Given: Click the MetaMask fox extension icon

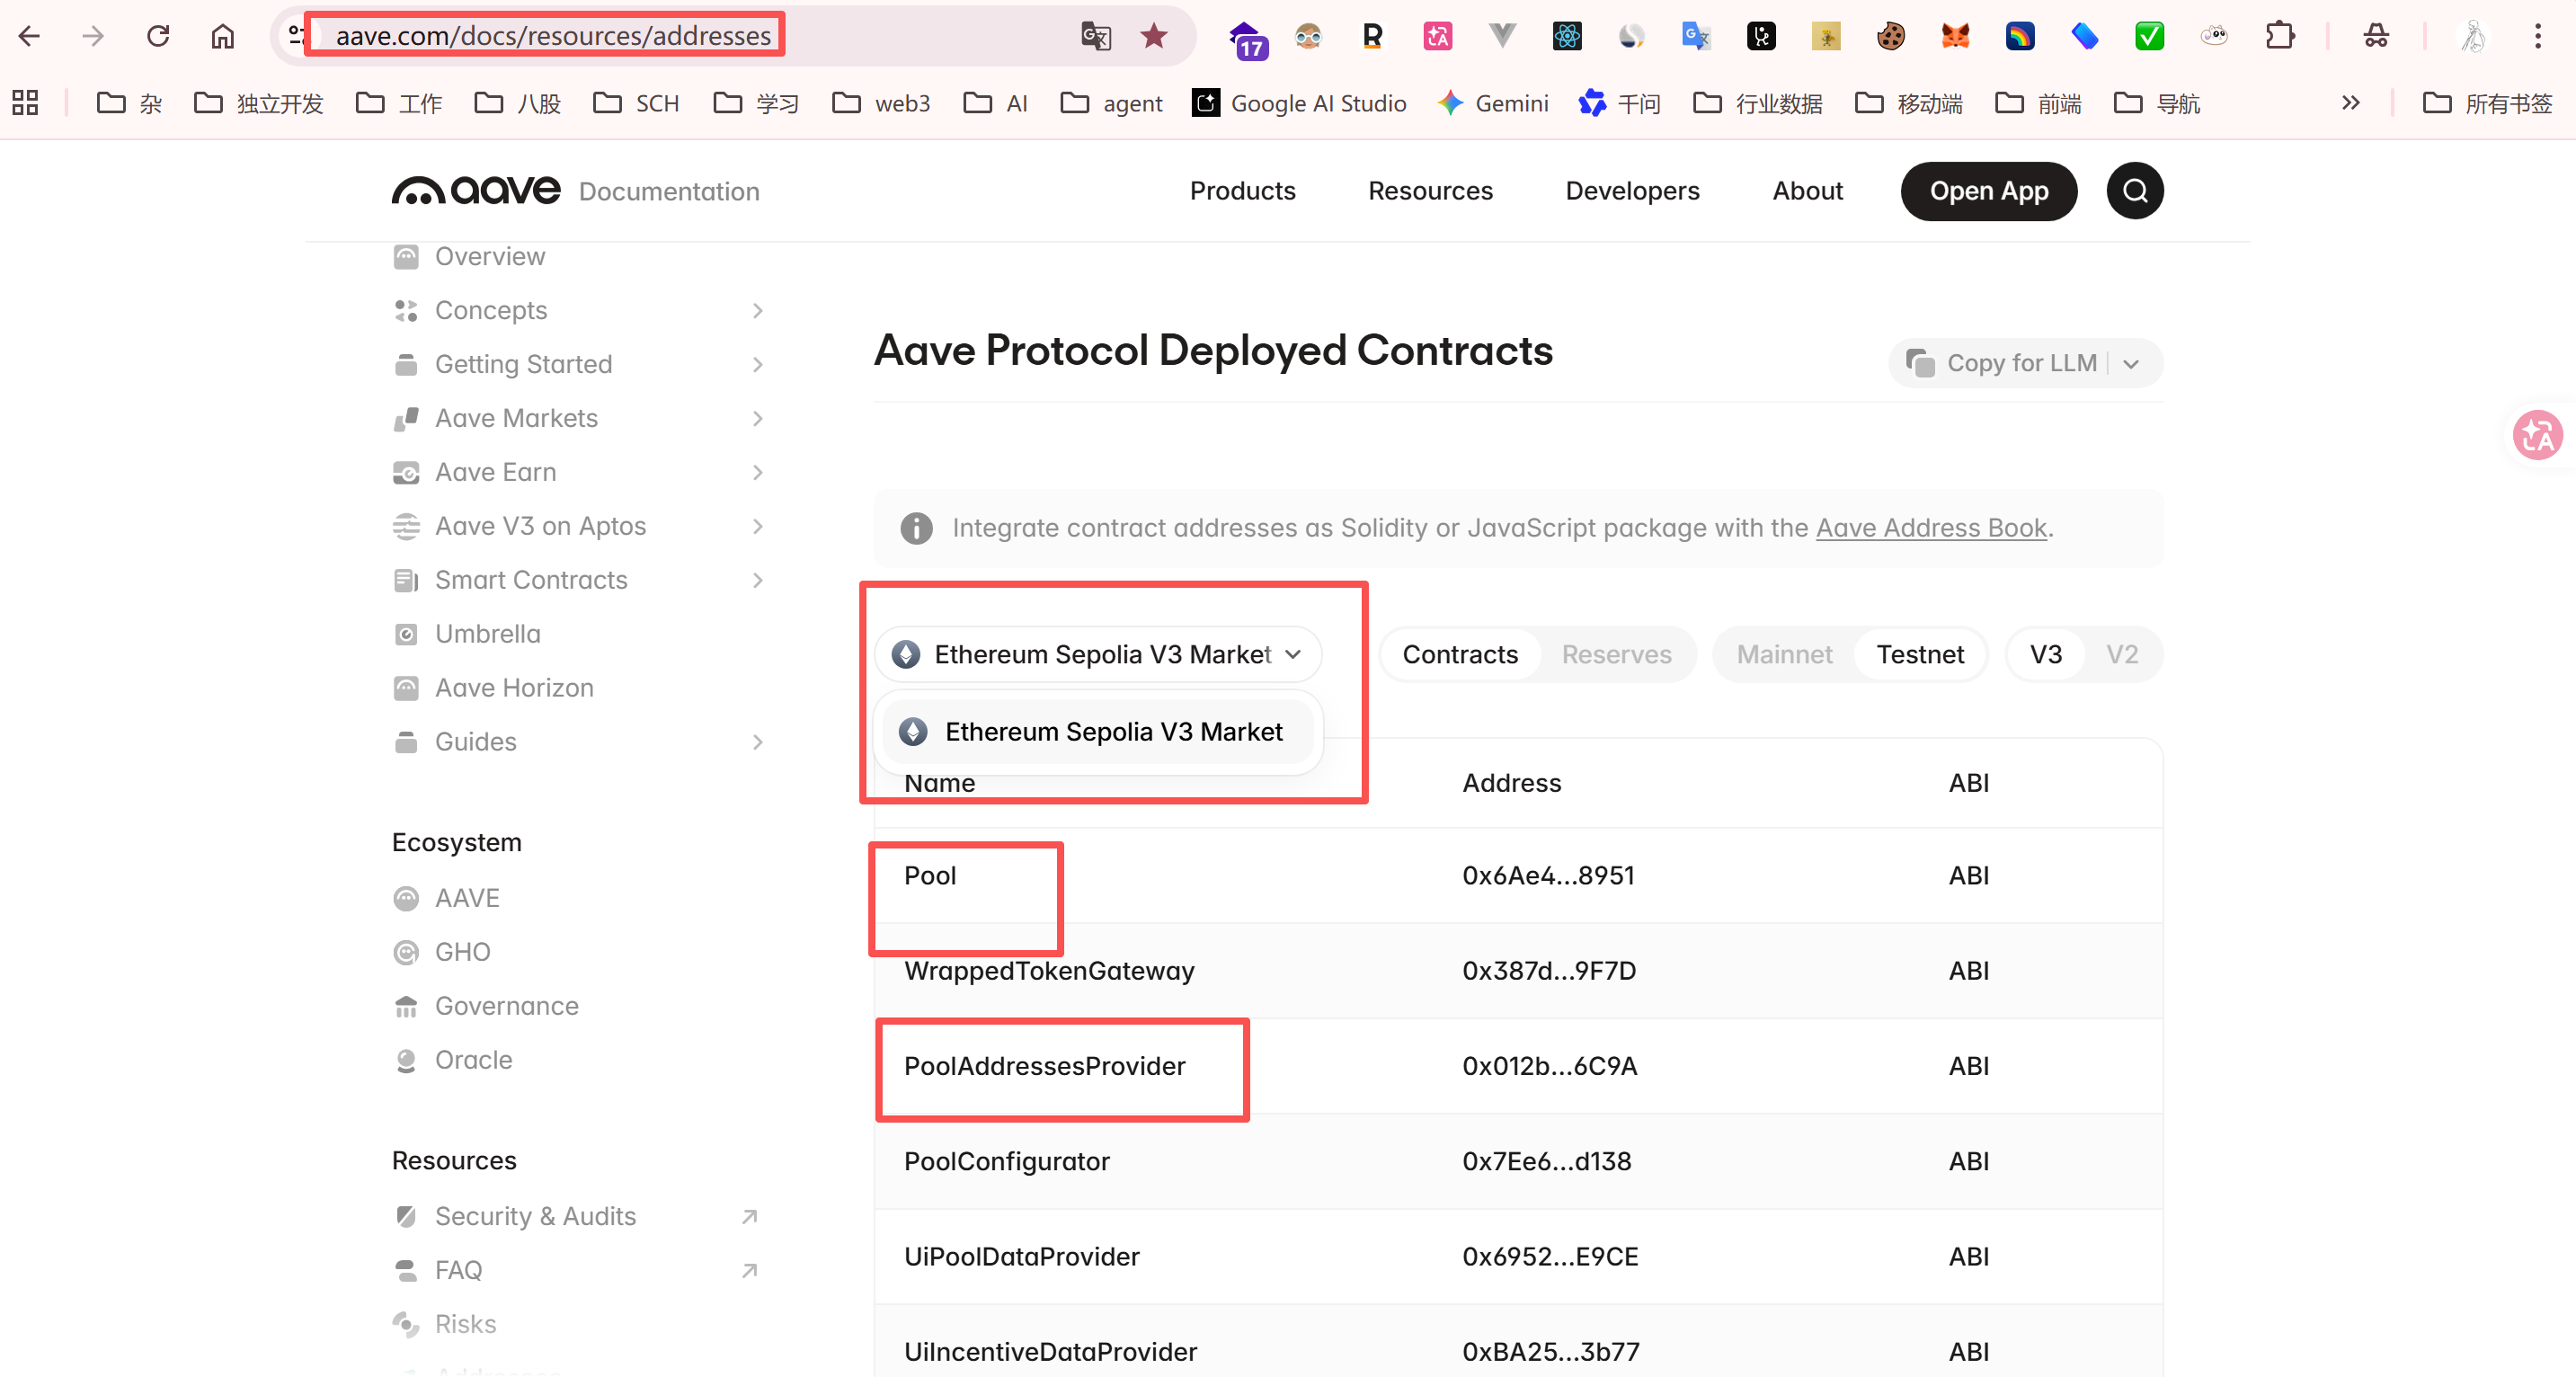Looking at the screenshot, I should (x=1954, y=36).
